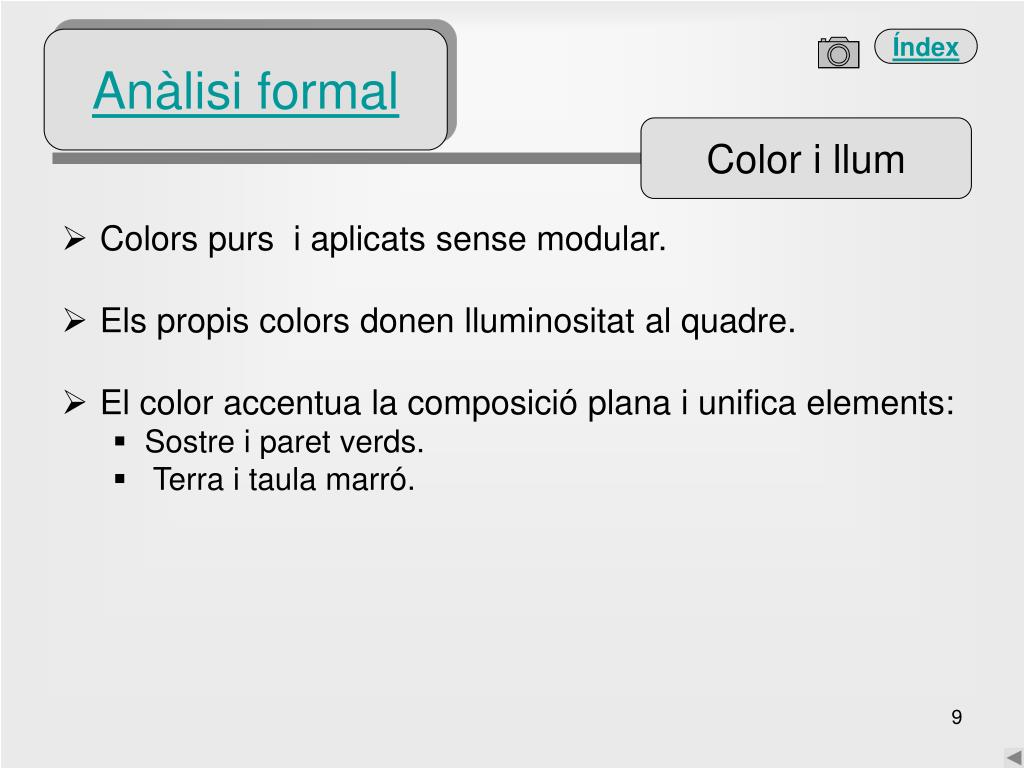Click the word 'elements:'
This screenshot has width=1024, height=768.
(x=880, y=402)
